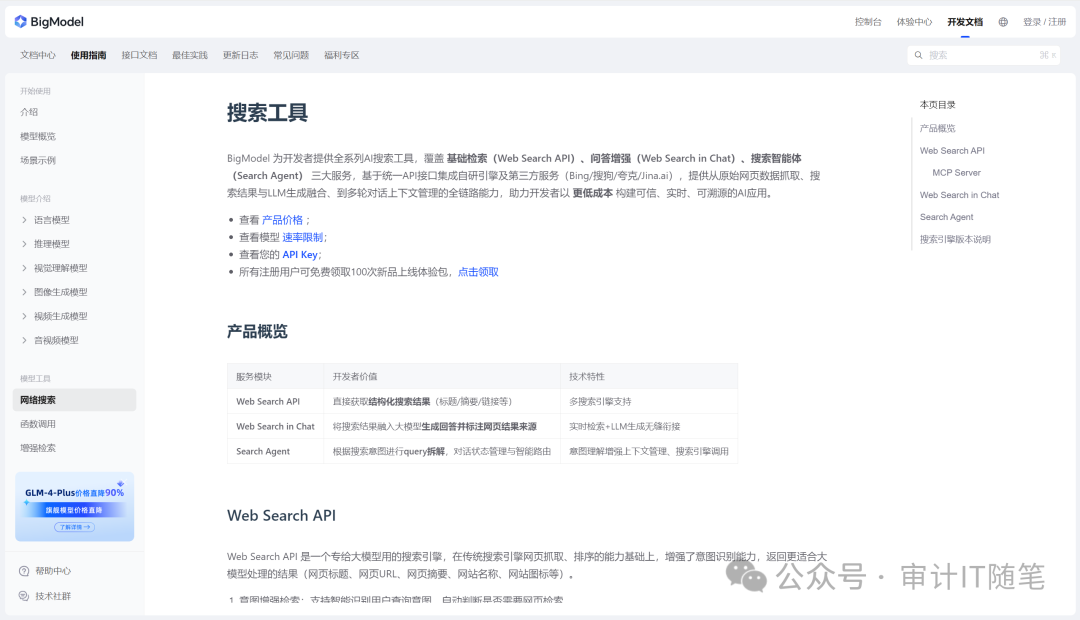Expand 音视频模型 section
The height and width of the screenshot is (620, 1080).
tap(24, 340)
